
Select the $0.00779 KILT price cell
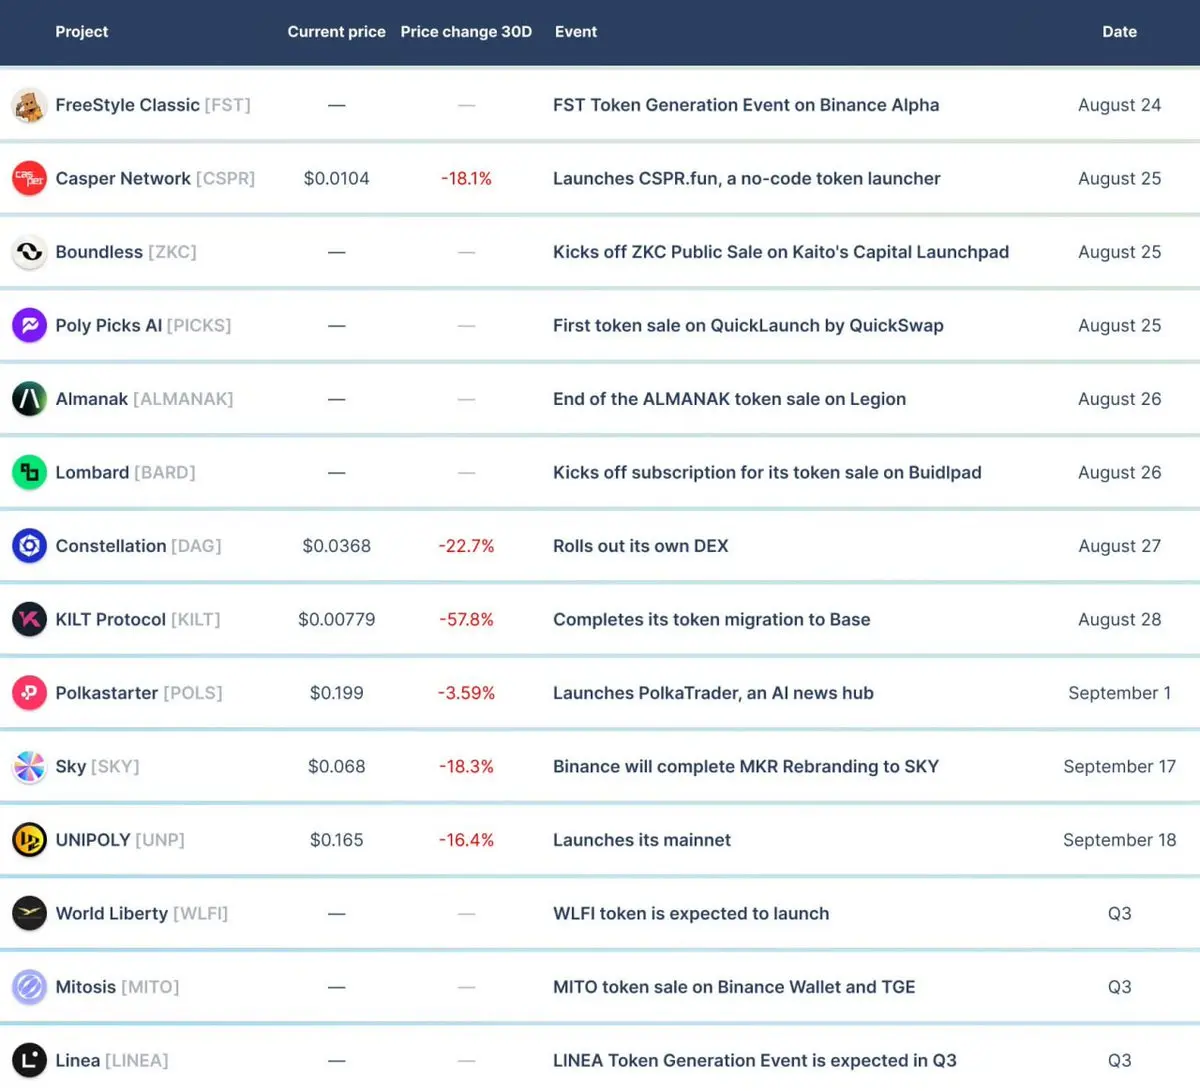click(336, 619)
